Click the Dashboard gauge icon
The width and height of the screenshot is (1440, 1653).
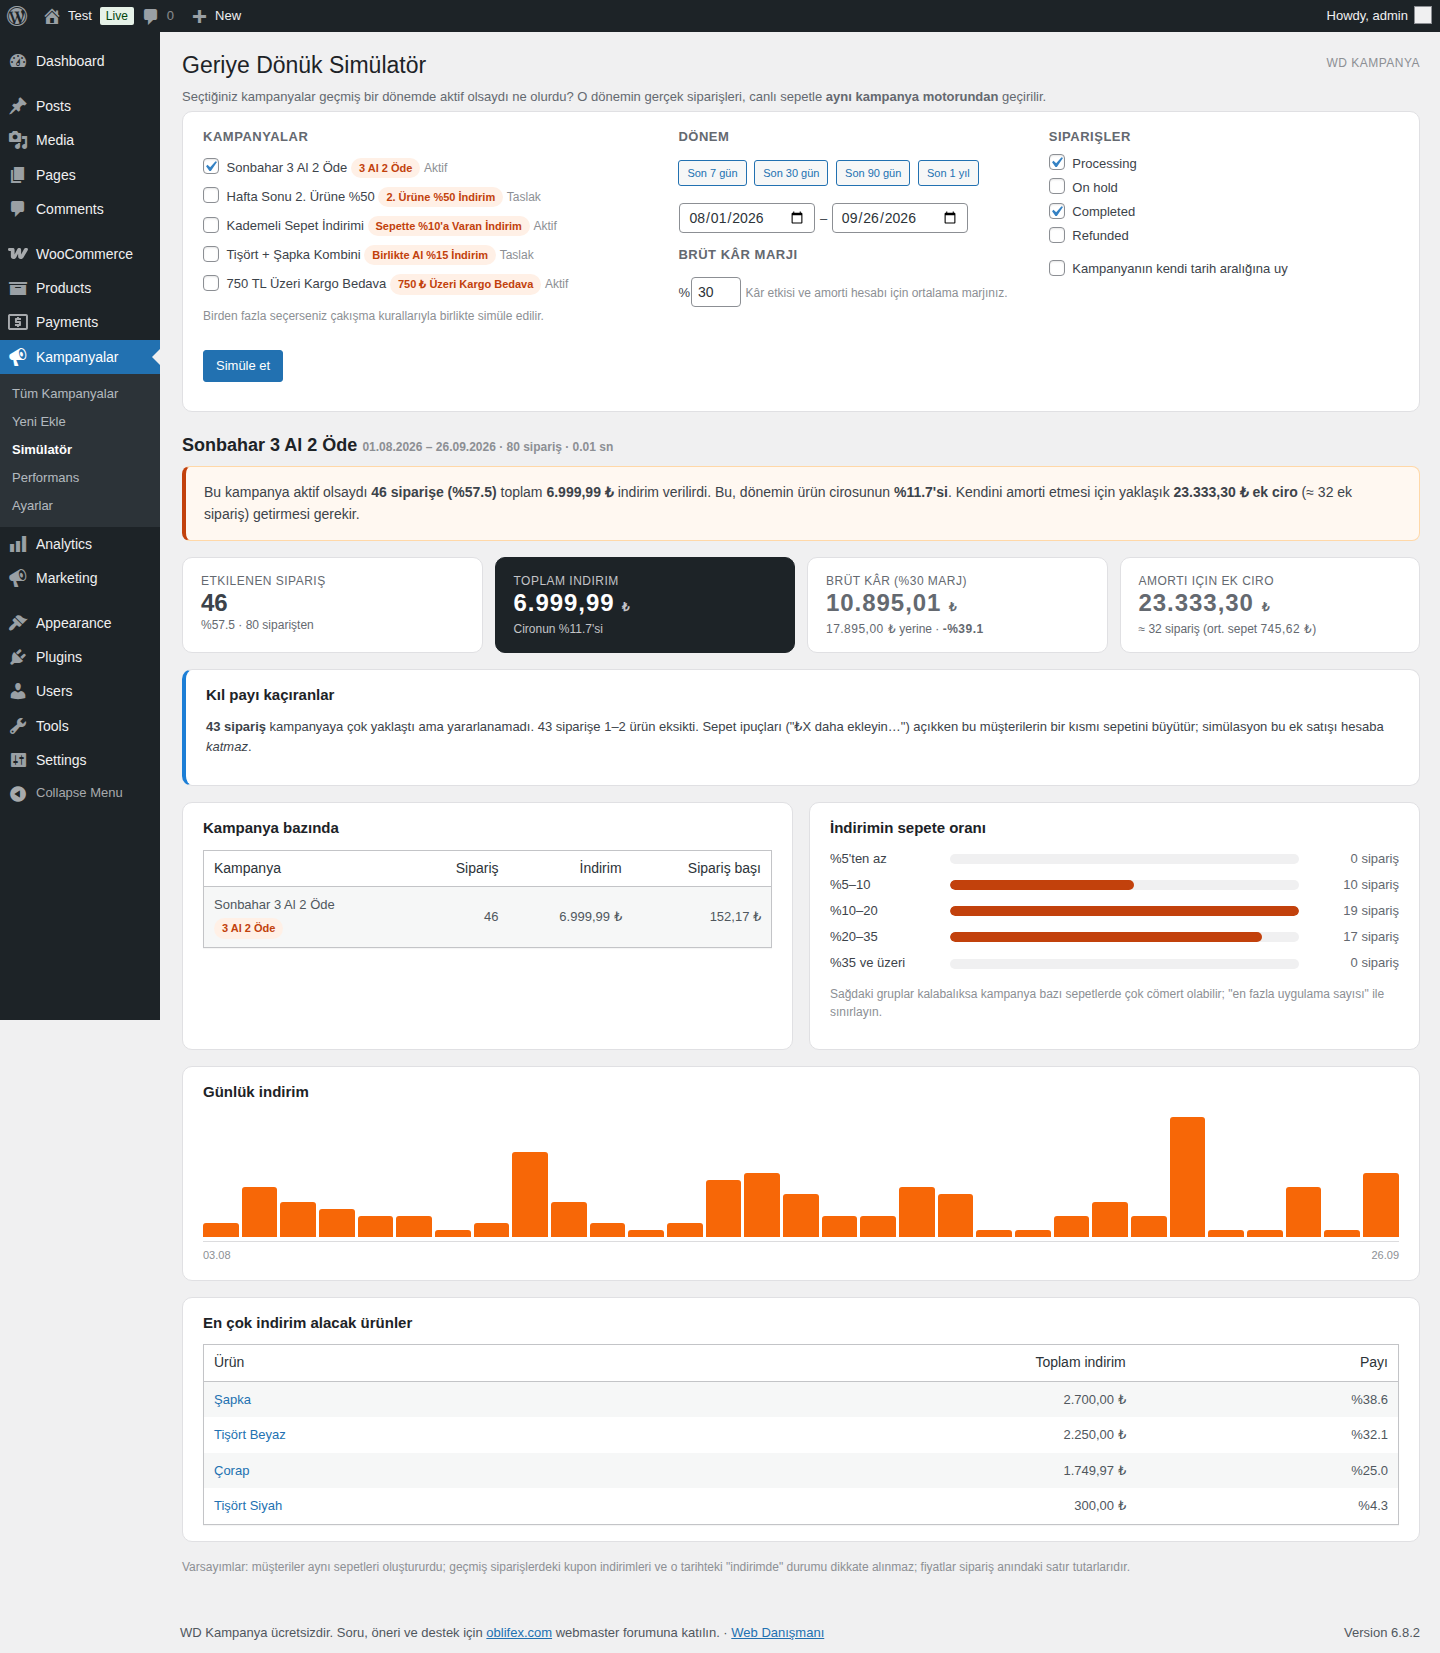click(18, 61)
